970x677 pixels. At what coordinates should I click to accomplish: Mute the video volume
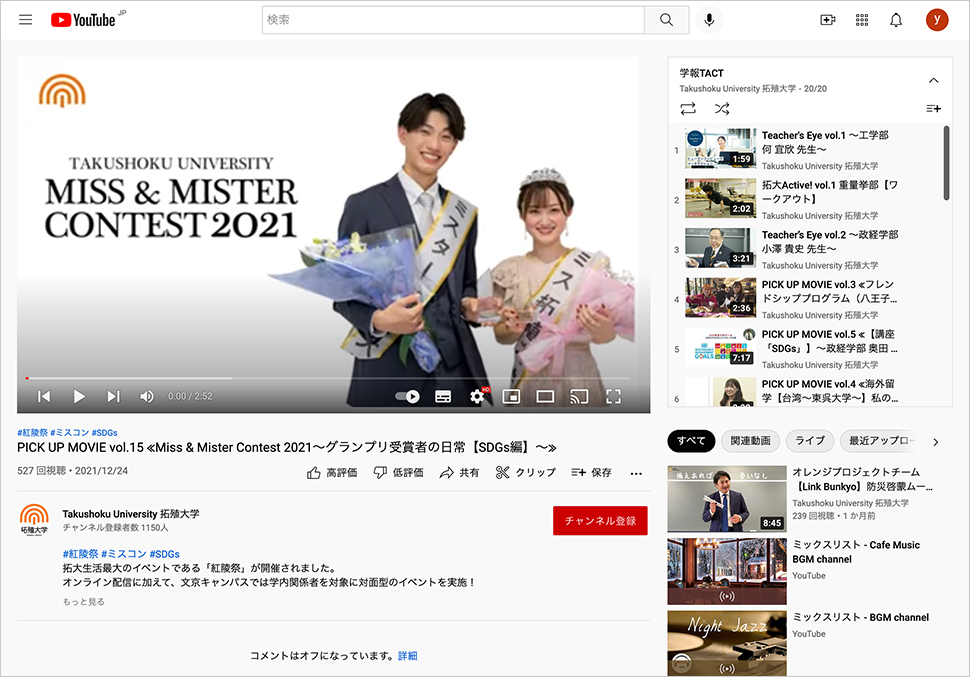(x=147, y=396)
